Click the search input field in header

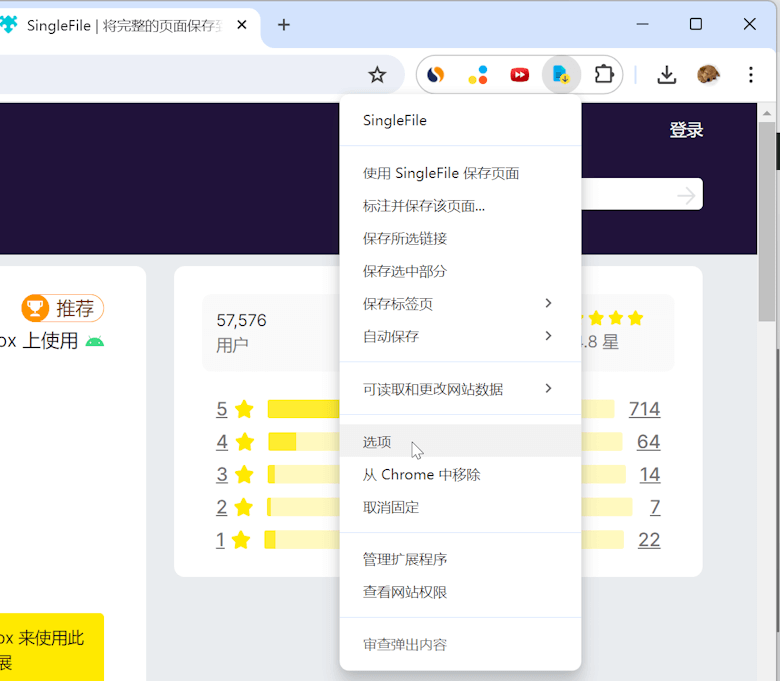click(x=642, y=194)
